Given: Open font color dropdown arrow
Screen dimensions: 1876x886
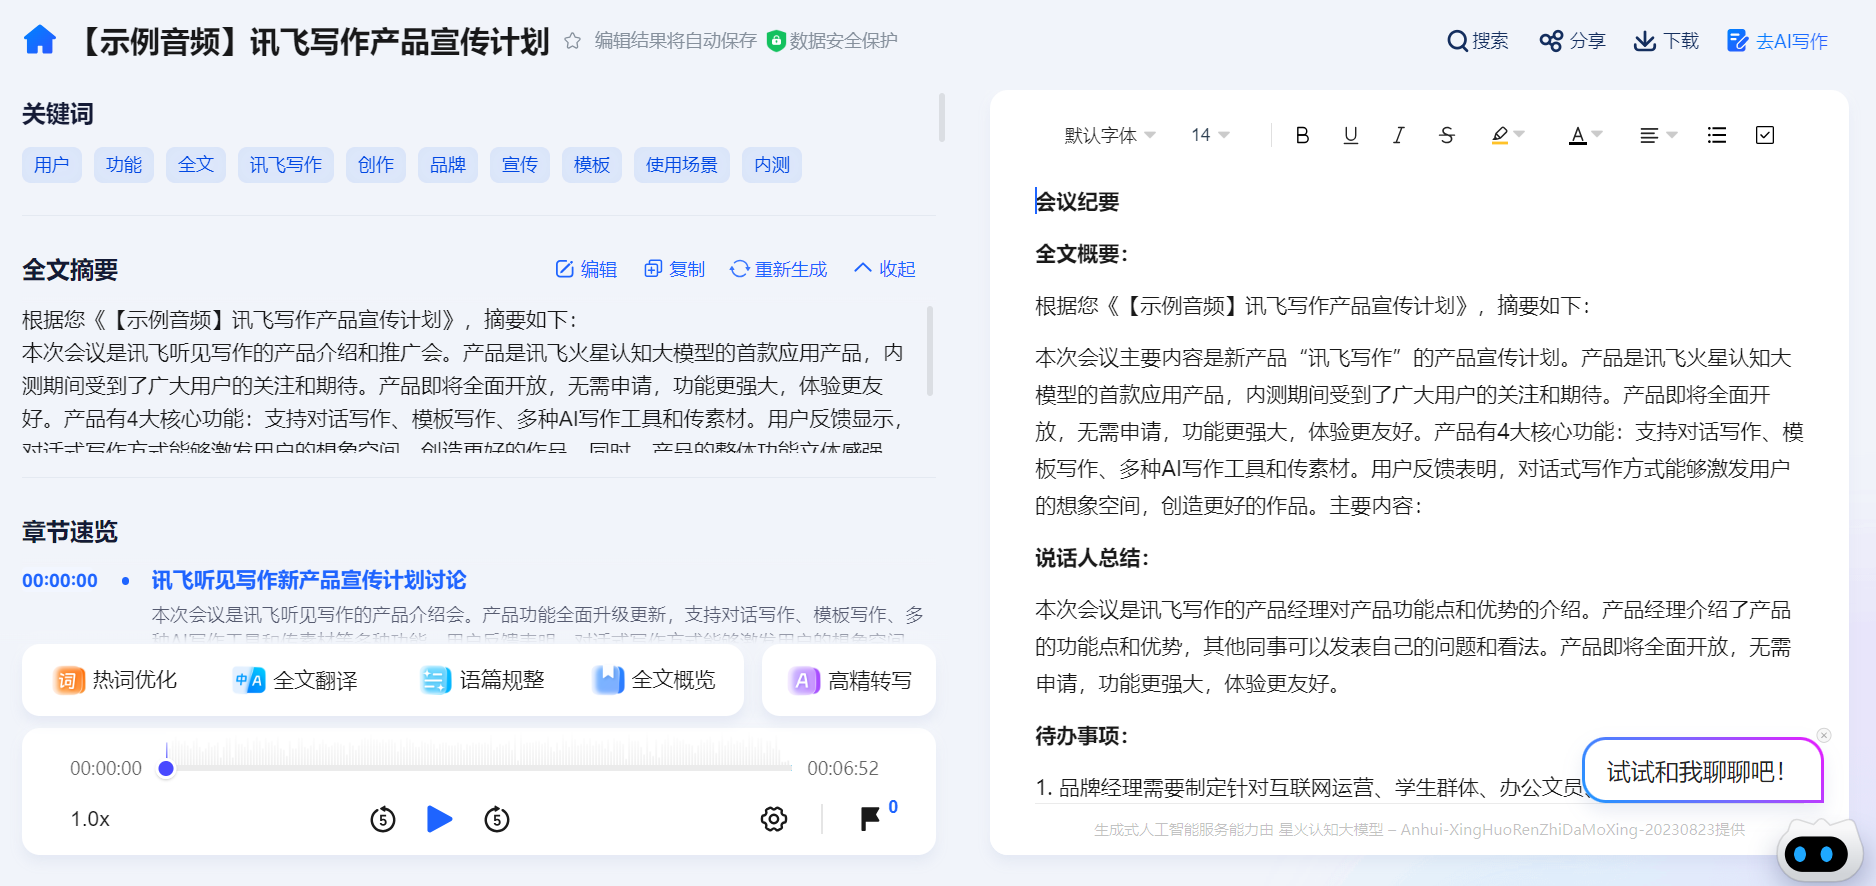Looking at the screenshot, I should tap(1597, 134).
